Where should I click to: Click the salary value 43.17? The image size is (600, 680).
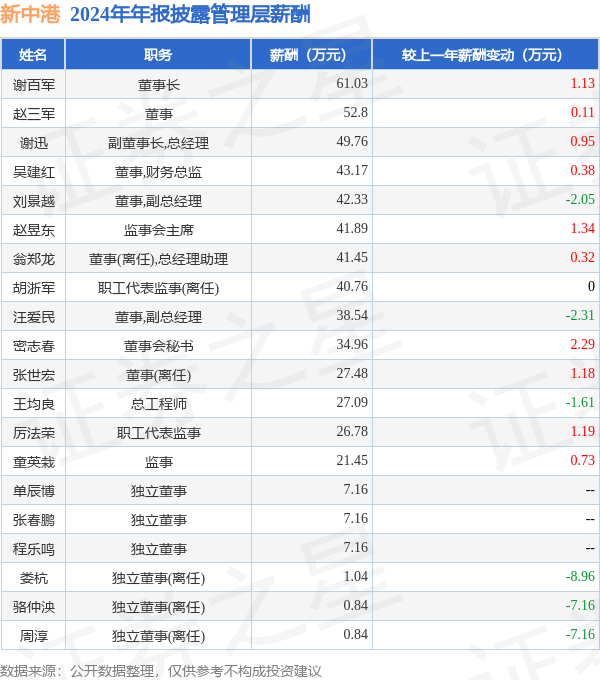coord(352,170)
